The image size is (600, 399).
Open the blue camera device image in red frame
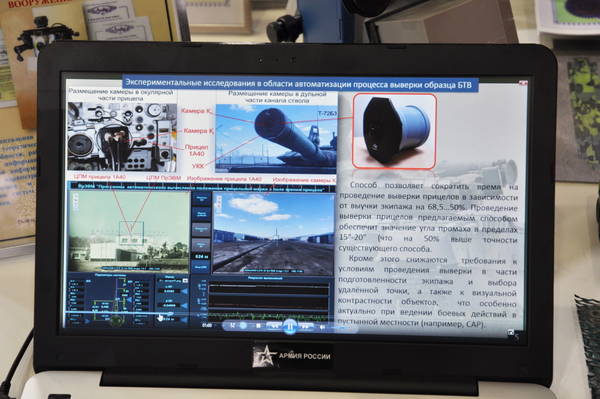(395, 131)
